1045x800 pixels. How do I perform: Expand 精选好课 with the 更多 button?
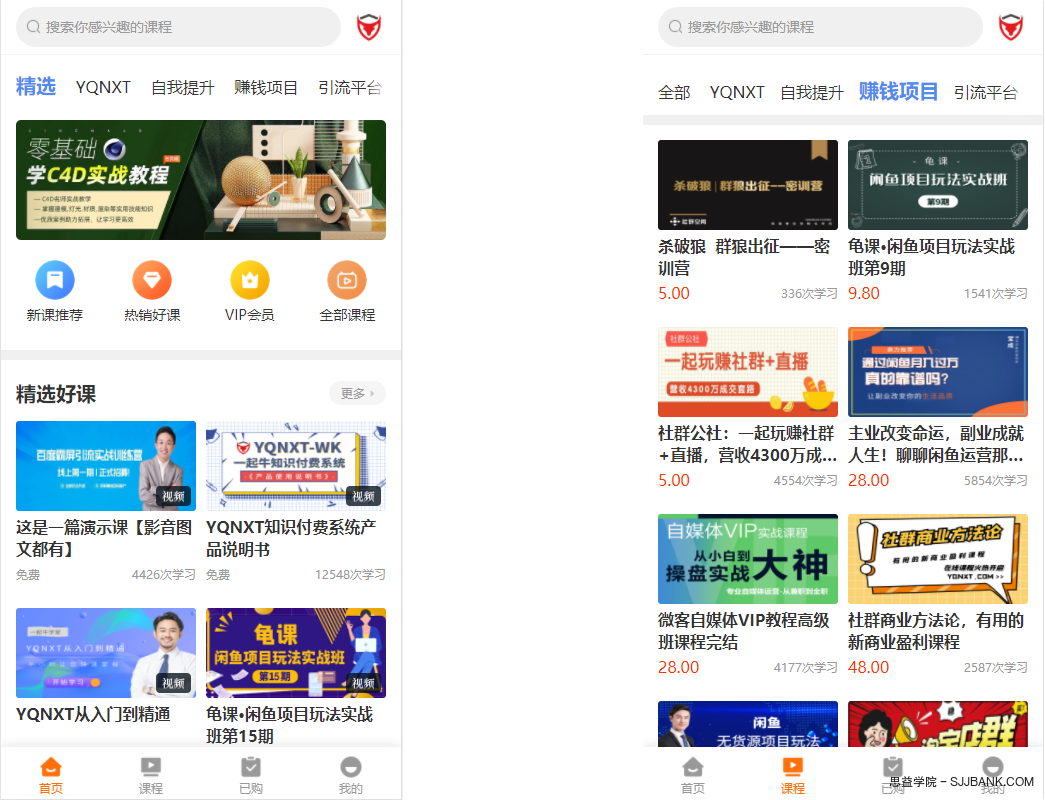(357, 393)
